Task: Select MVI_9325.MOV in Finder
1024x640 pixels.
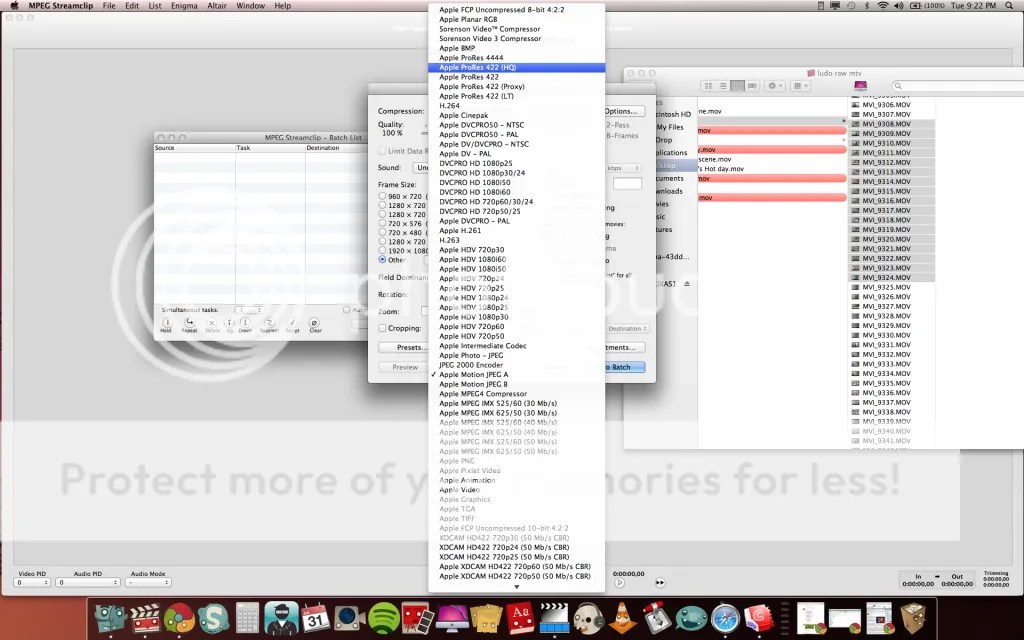Action: pos(886,287)
